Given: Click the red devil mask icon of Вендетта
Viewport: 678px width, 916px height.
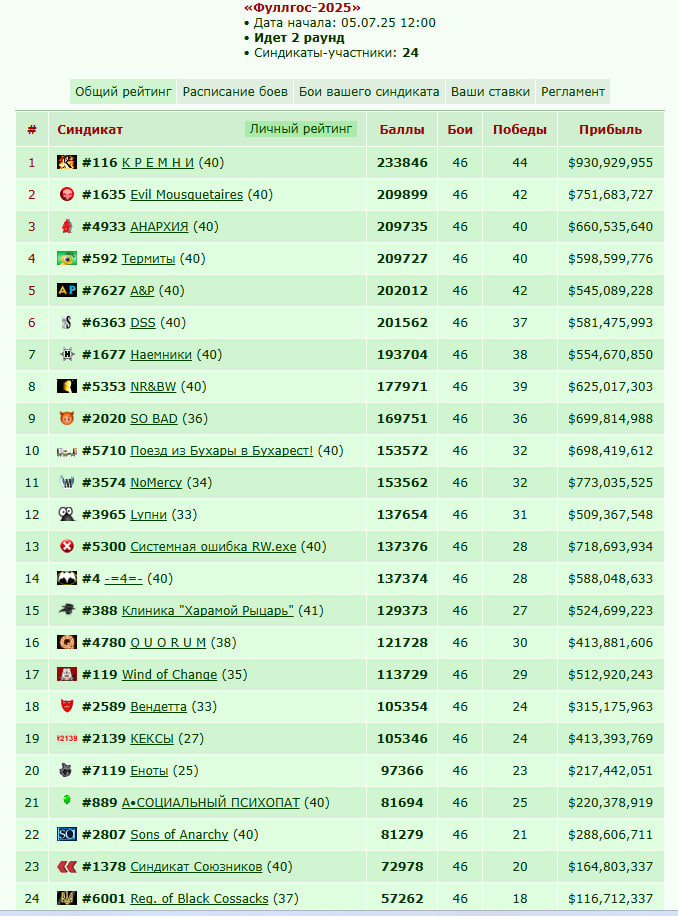Looking at the screenshot, I should [x=67, y=706].
